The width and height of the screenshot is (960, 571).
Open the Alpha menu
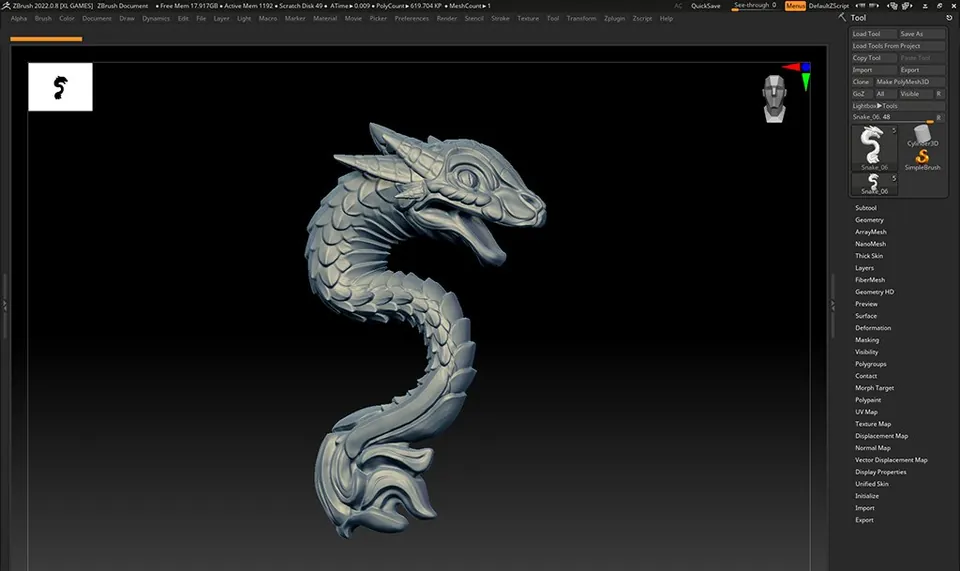coord(19,18)
